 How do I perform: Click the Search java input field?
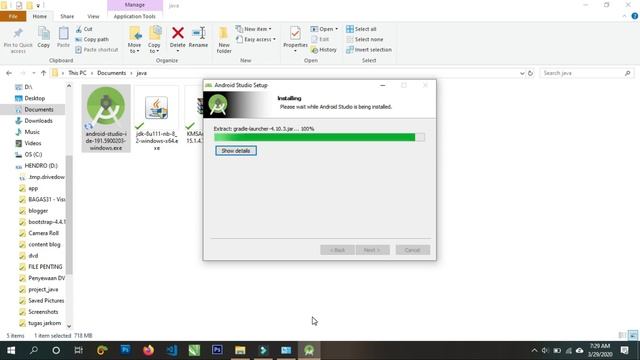click(587, 73)
